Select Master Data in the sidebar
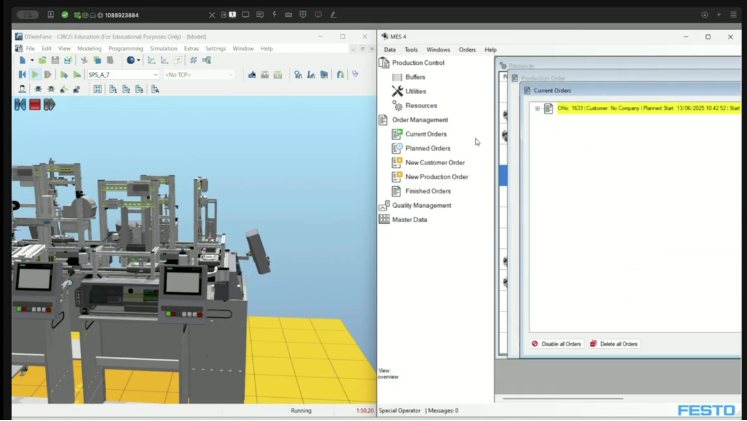The height and width of the screenshot is (421, 747). click(x=409, y=219)
